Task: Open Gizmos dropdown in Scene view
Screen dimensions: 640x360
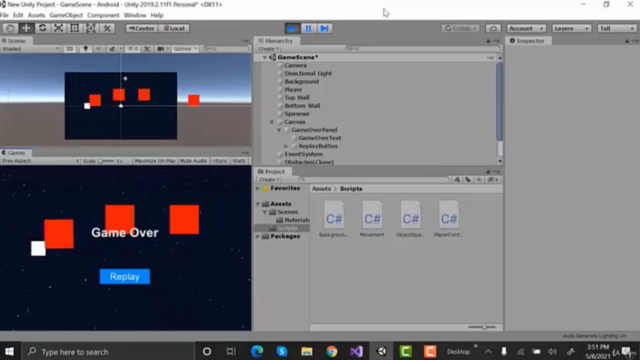Action: 185,49
